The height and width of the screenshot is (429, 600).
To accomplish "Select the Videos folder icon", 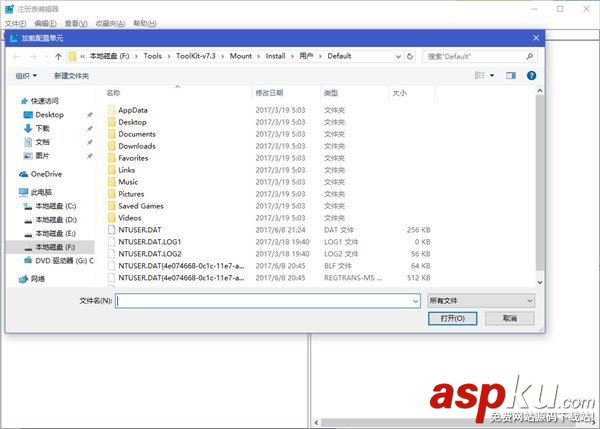I will tap(111, 218).
